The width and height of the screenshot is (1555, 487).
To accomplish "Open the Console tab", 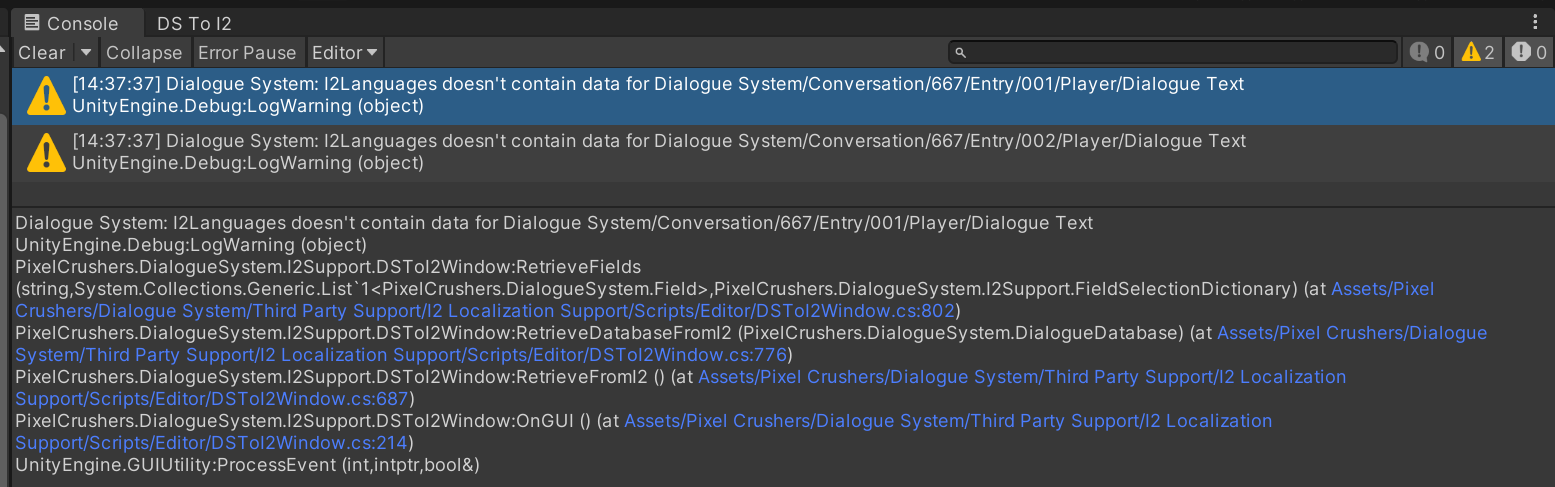I will pos(70,23).
